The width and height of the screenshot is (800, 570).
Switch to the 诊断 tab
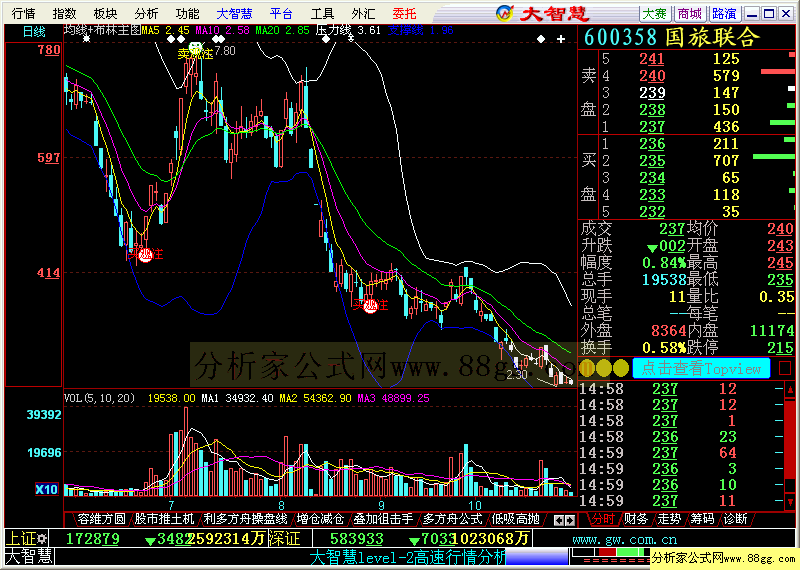[x=736, y=519]
